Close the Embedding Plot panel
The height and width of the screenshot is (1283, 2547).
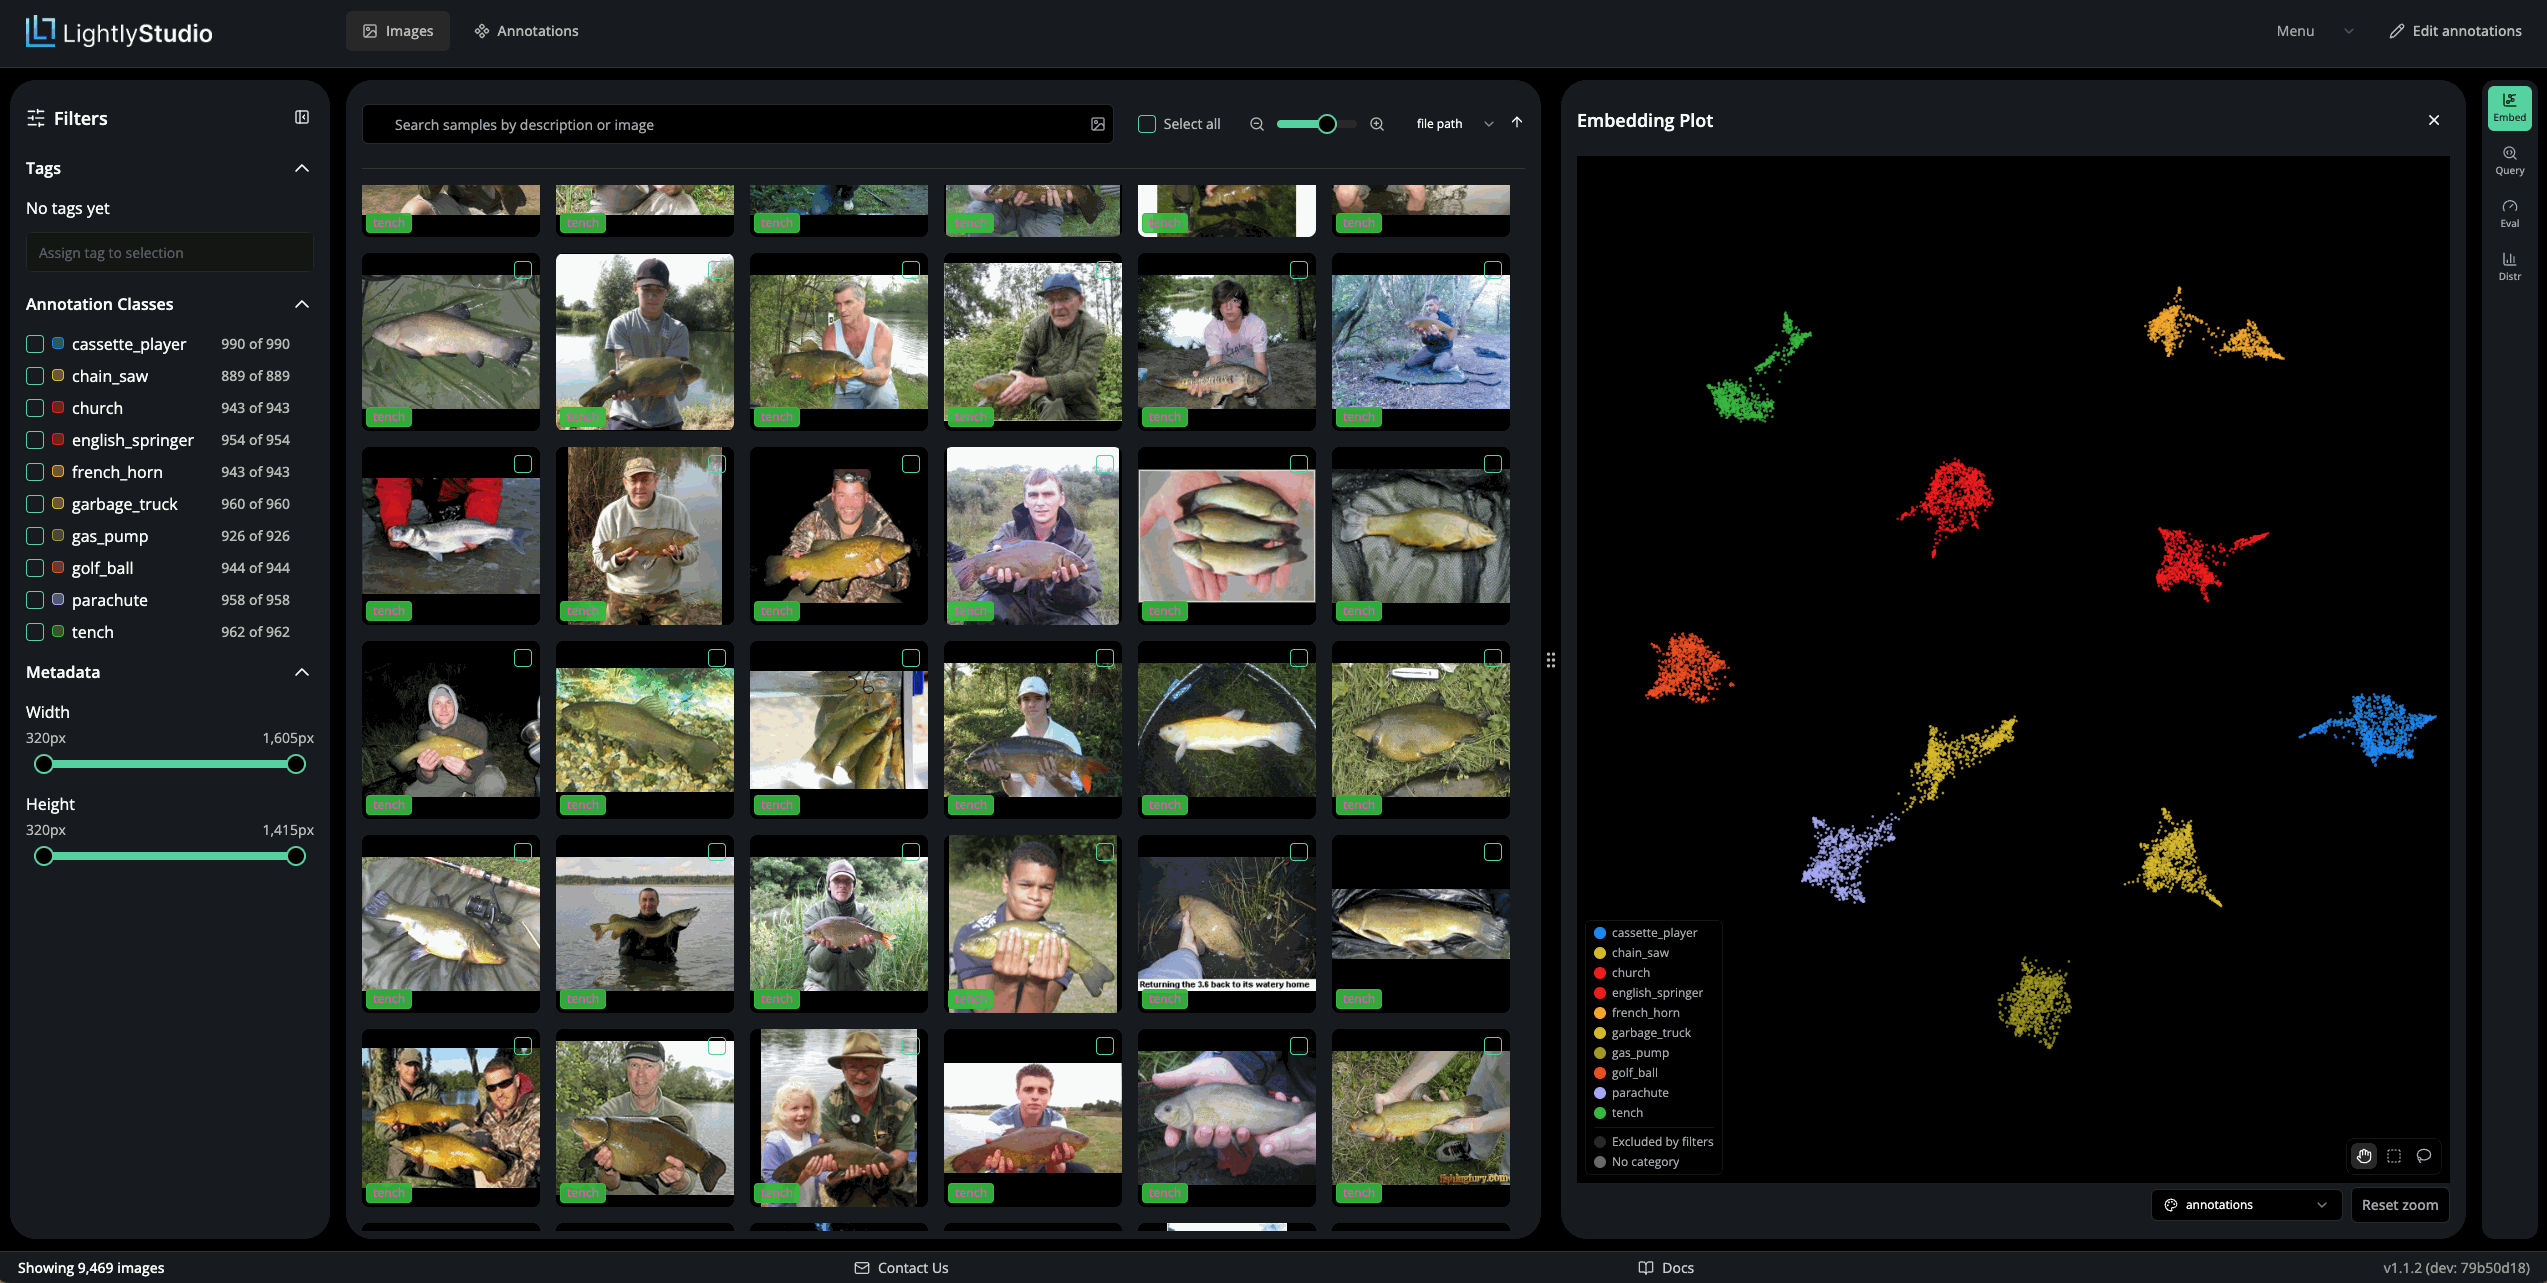2434,120
